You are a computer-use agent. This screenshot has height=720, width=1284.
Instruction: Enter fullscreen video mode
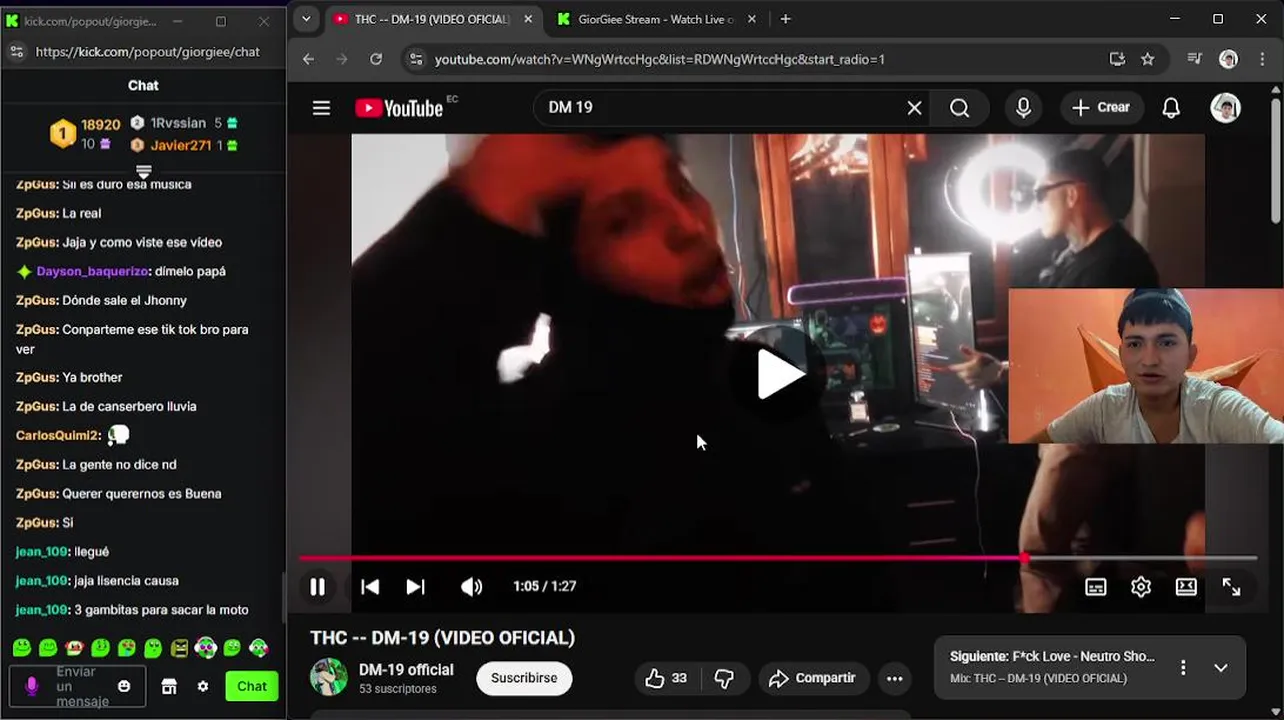[x=1232, y=587]
